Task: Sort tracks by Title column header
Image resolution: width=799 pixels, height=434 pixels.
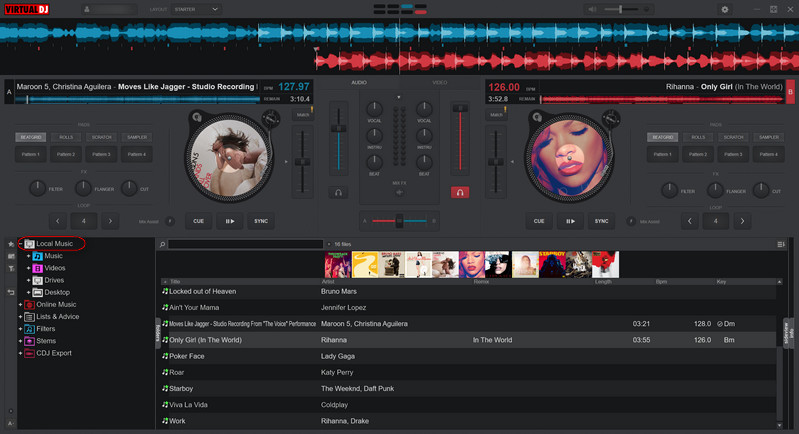Action: pyautogui.click(x=175, y=282)
